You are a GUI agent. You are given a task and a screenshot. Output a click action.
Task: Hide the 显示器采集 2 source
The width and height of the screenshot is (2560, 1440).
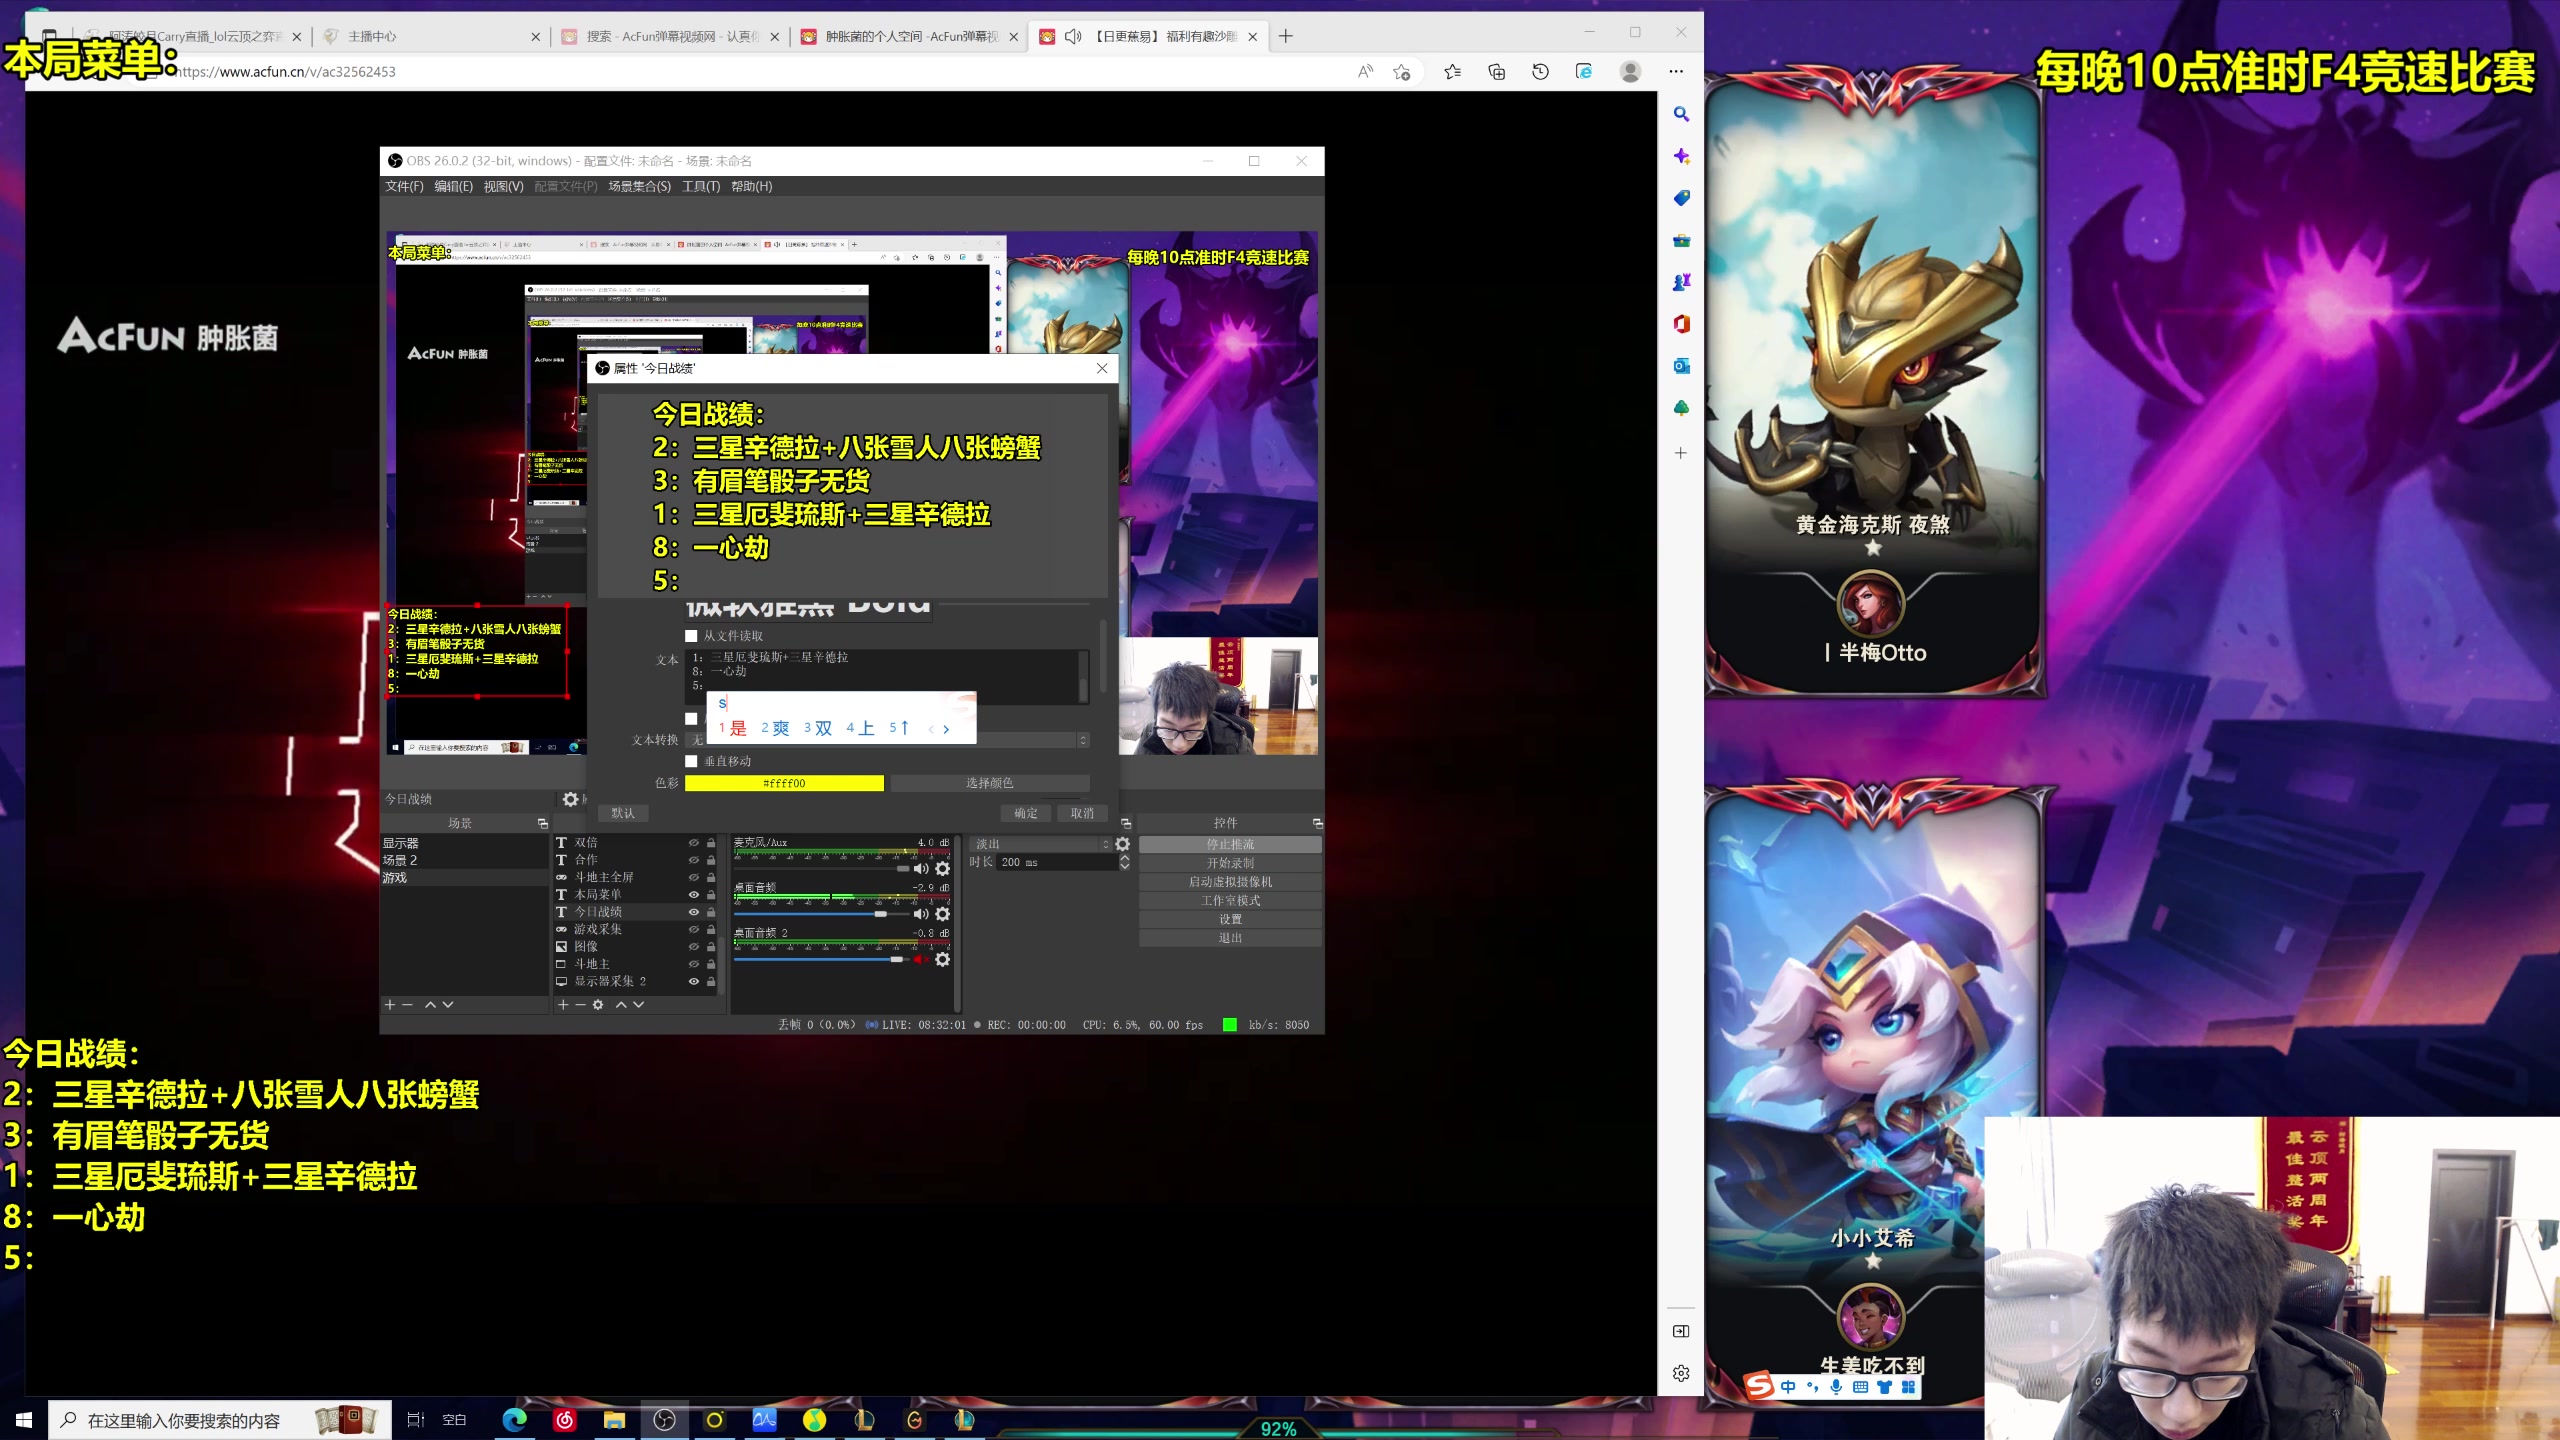[693, 982]
